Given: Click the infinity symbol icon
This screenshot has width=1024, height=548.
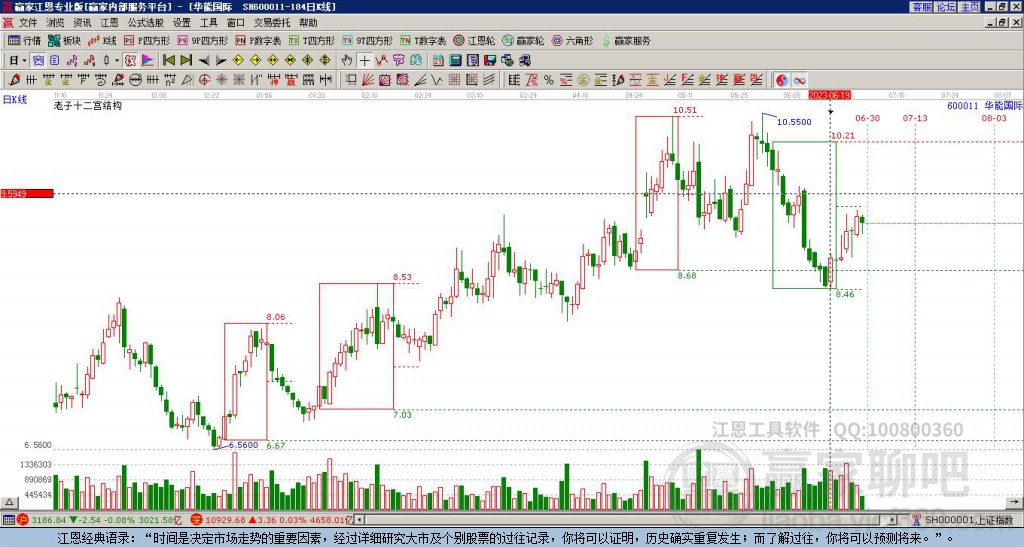Looking at the screenshot, I should coord(799,80).
